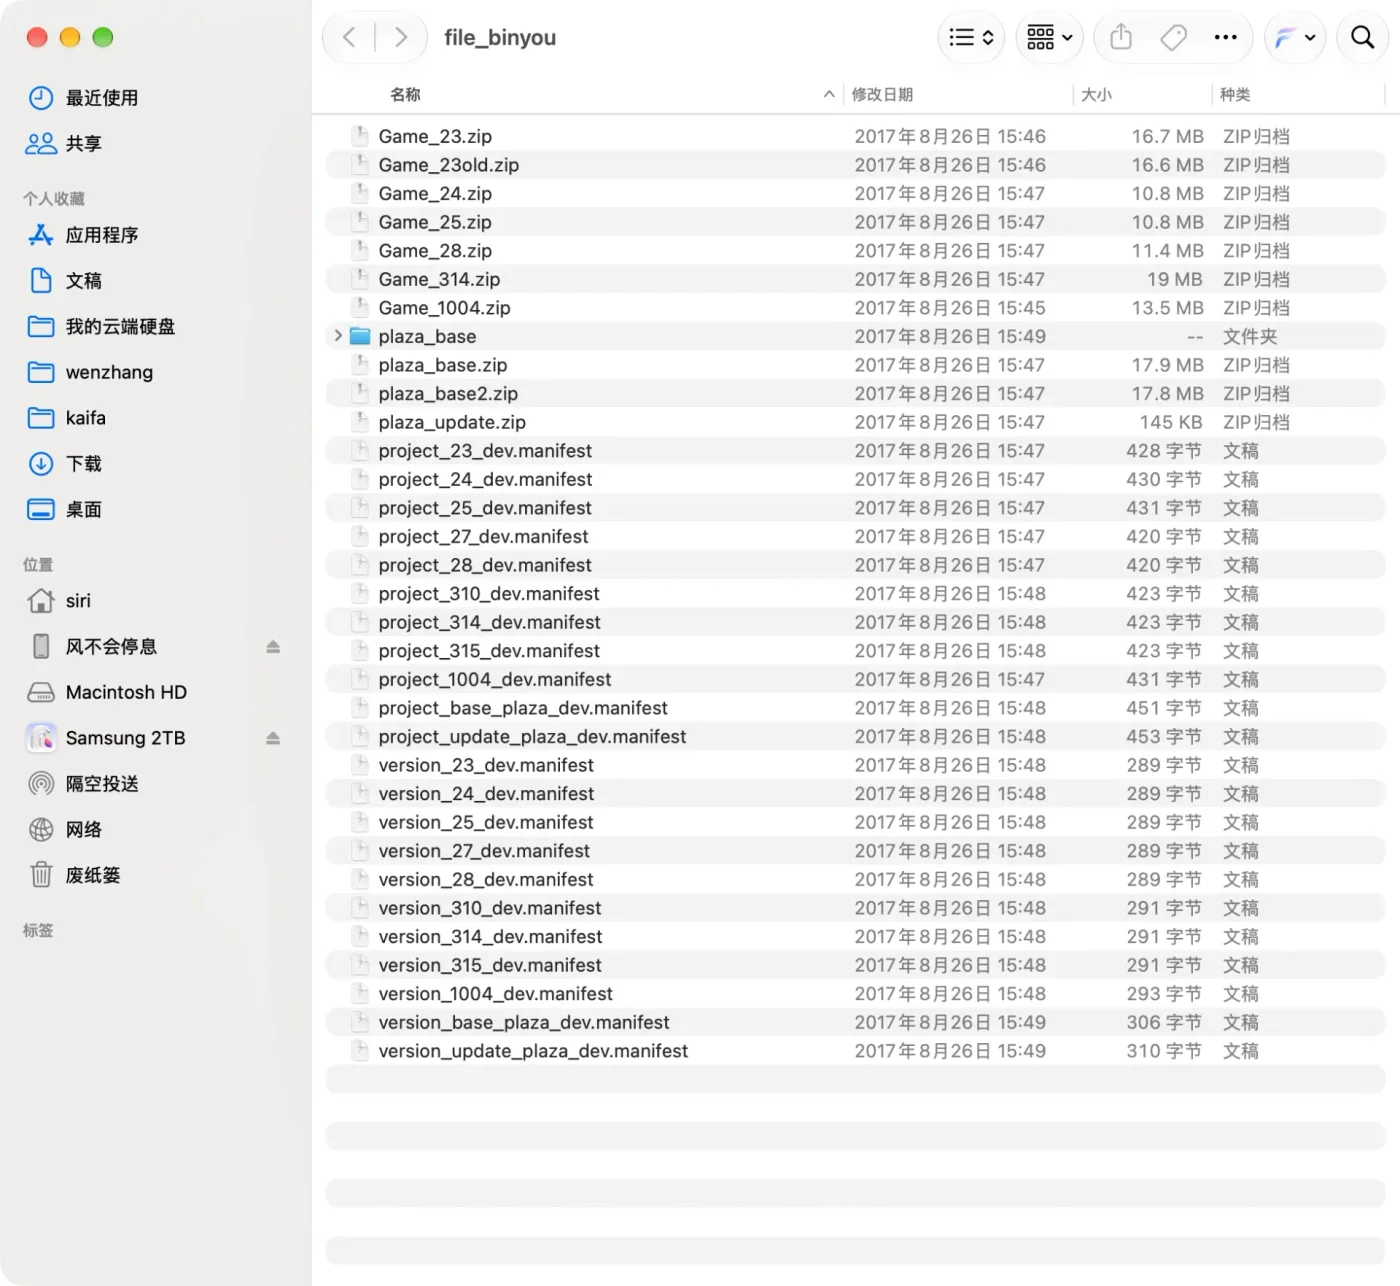The height and width of the screenshot is (1286, 1400).
Task: Sort by the 大小 column header
Action: 1096,94
